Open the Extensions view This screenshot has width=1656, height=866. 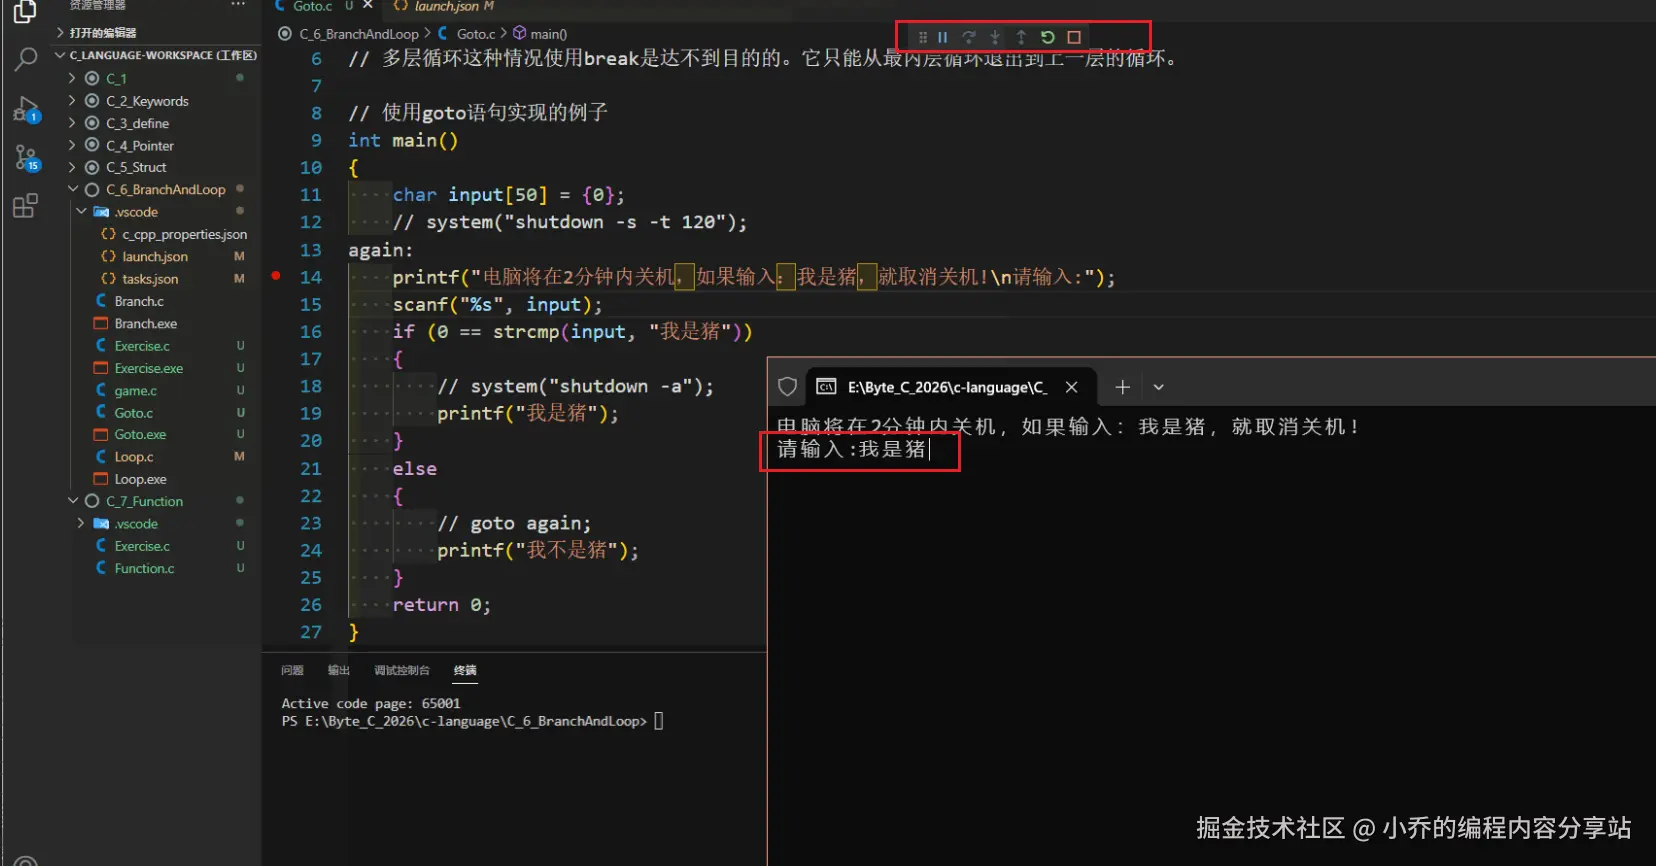[x=25, y=206]
